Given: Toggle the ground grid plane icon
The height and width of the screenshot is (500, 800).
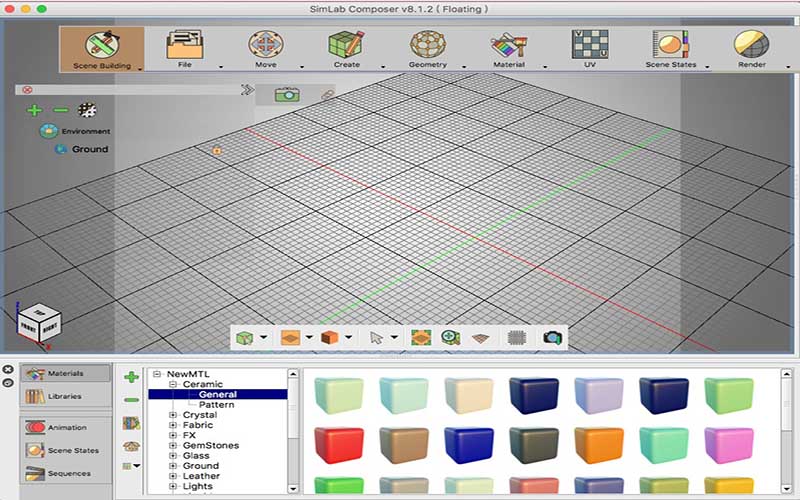Looking at the screenshot, I should click(x=481, y=338).
